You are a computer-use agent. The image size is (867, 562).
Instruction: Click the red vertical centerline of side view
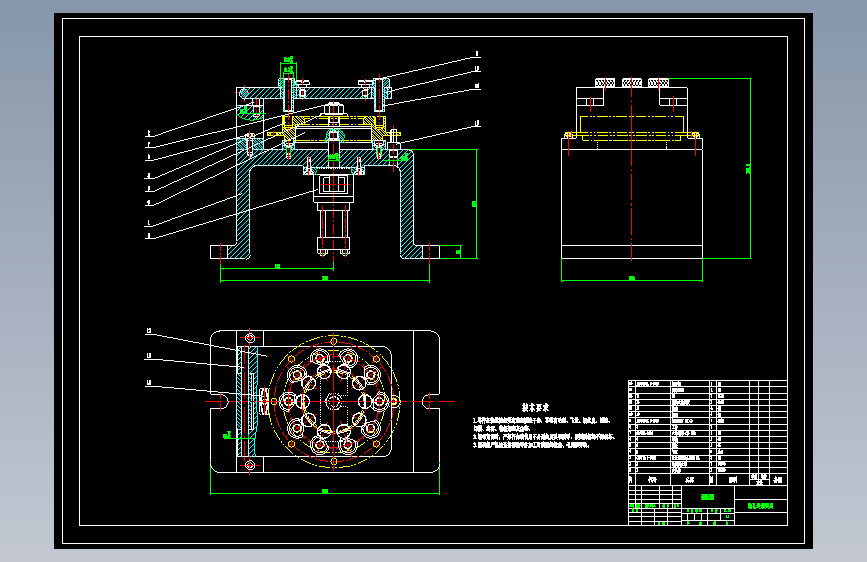(632, 169)
